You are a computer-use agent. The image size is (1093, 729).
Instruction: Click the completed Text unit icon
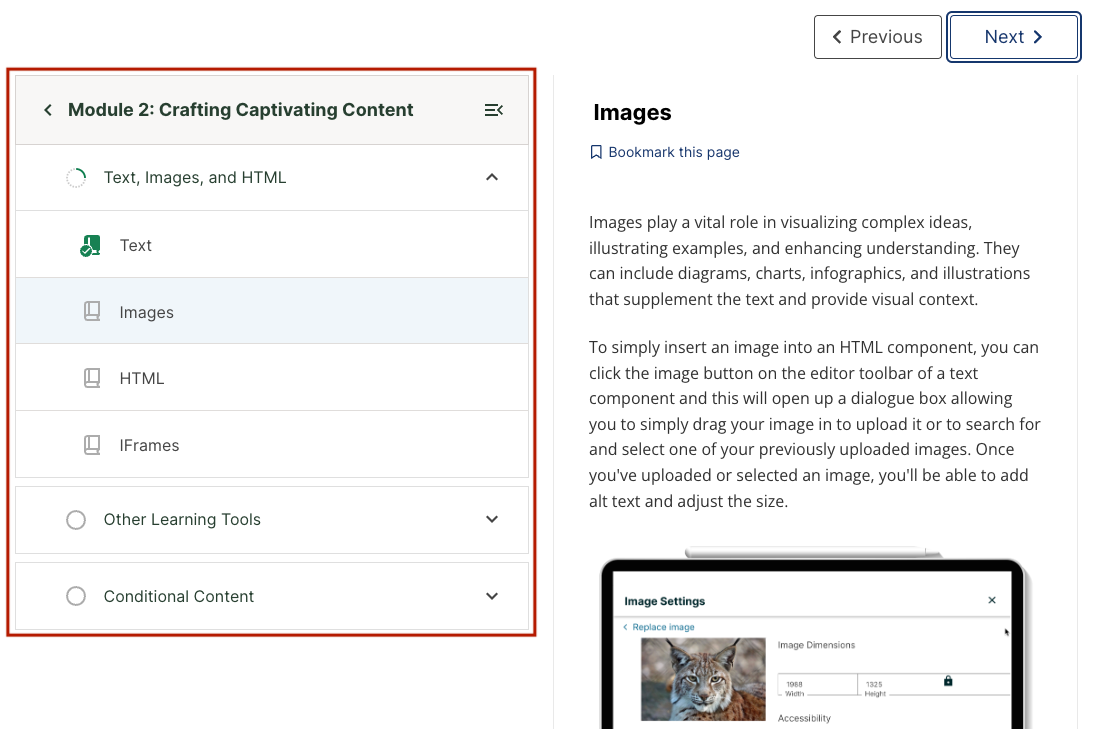tap(90, 246)
